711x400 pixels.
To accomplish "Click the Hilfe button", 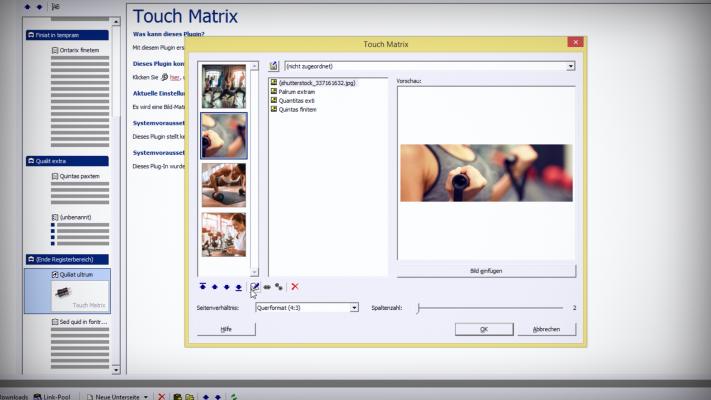I will tap(226, 329).
